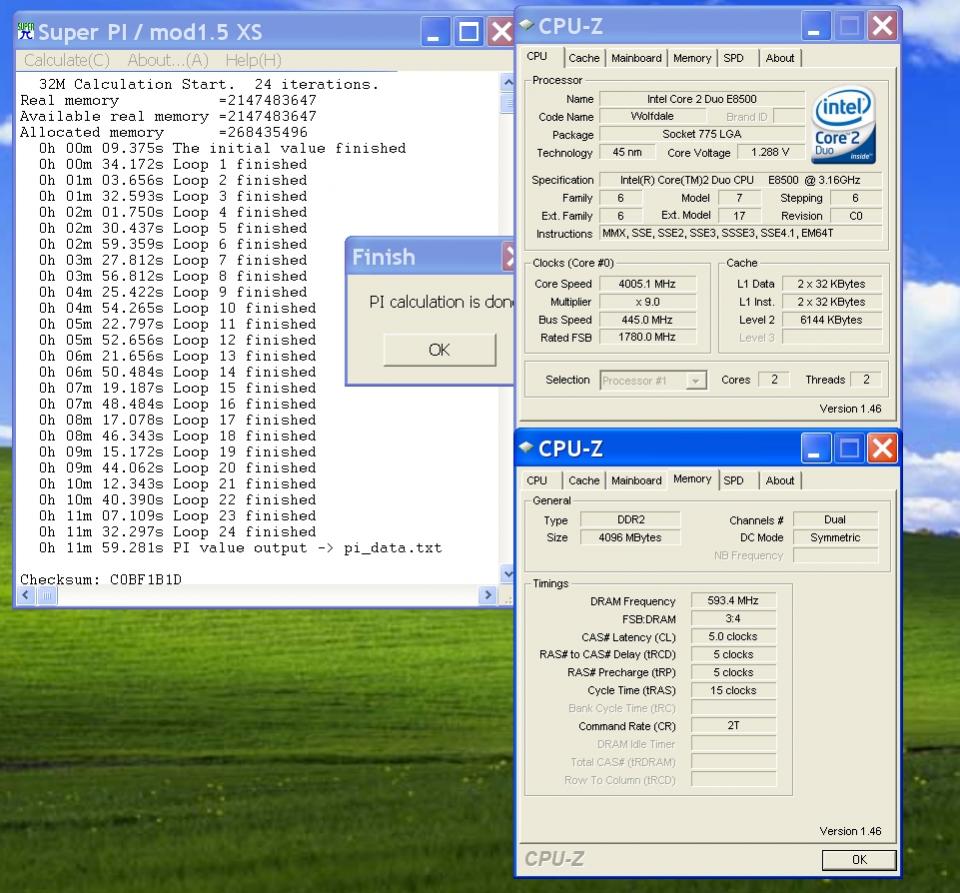This screenshot has width=960, height=893.
Task: Click the Package field Socket 775 LGA
Action: (x=702, y=134)
